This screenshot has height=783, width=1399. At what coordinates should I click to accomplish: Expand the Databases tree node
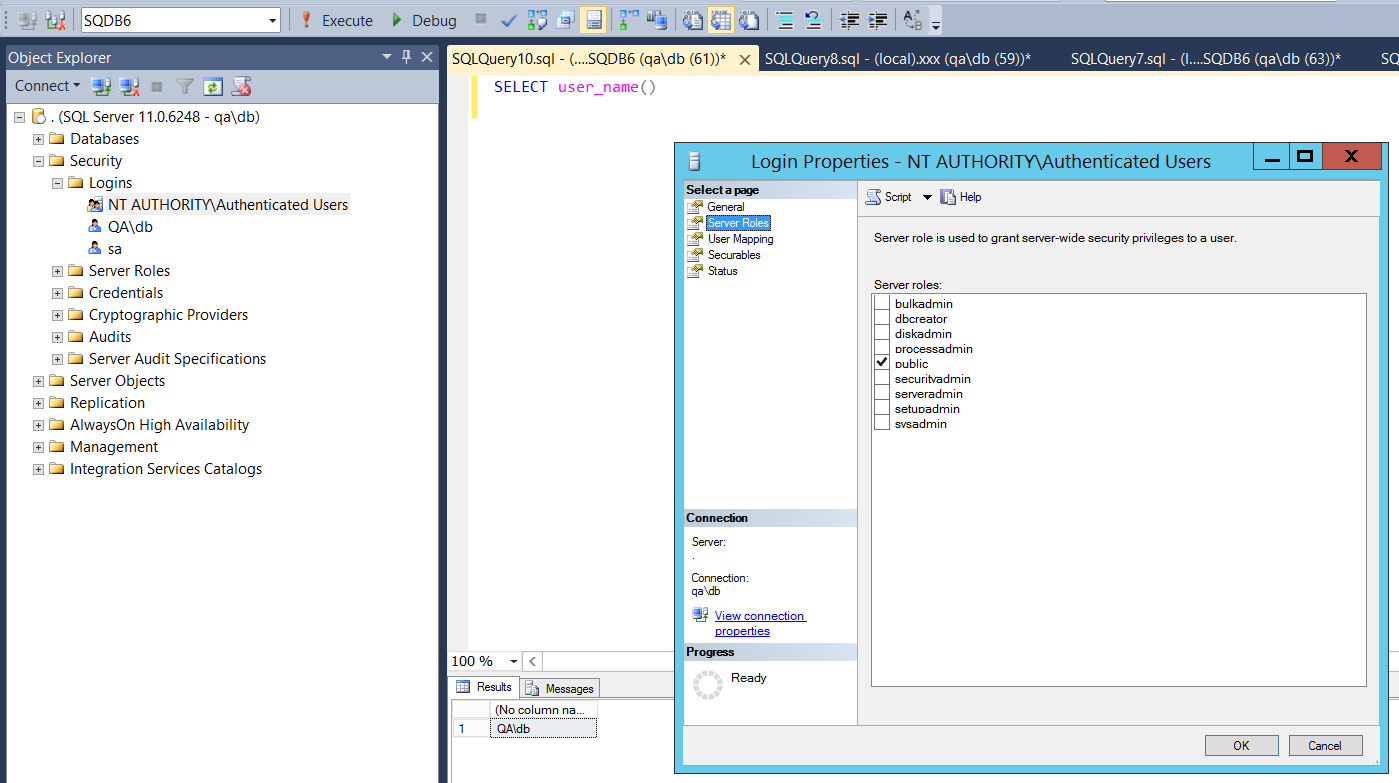(39, 139)
